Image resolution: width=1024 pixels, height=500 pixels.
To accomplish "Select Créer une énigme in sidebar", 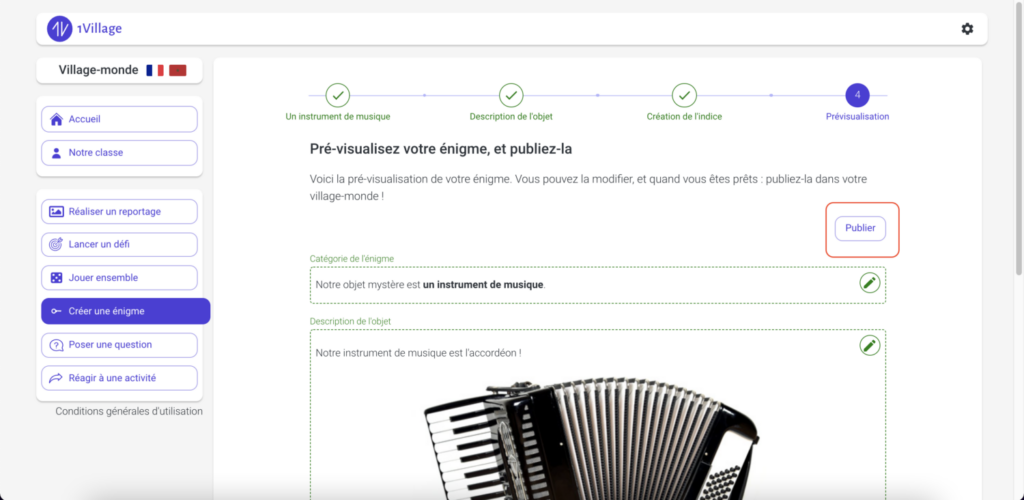I will pyautogui.click(x=125, y=311).
